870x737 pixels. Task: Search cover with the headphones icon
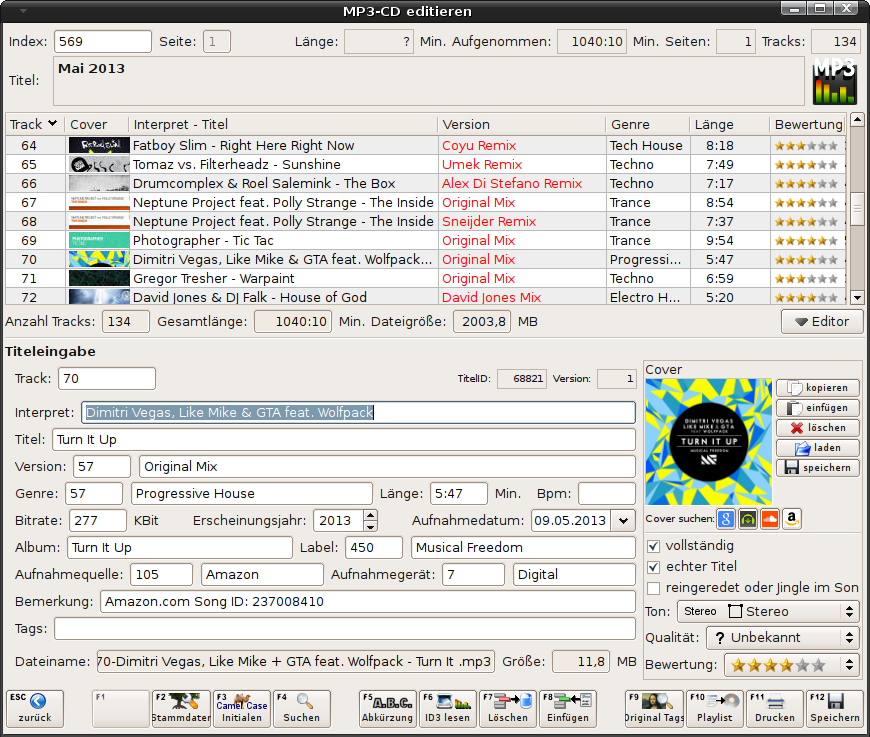click(x=748, y=519)
